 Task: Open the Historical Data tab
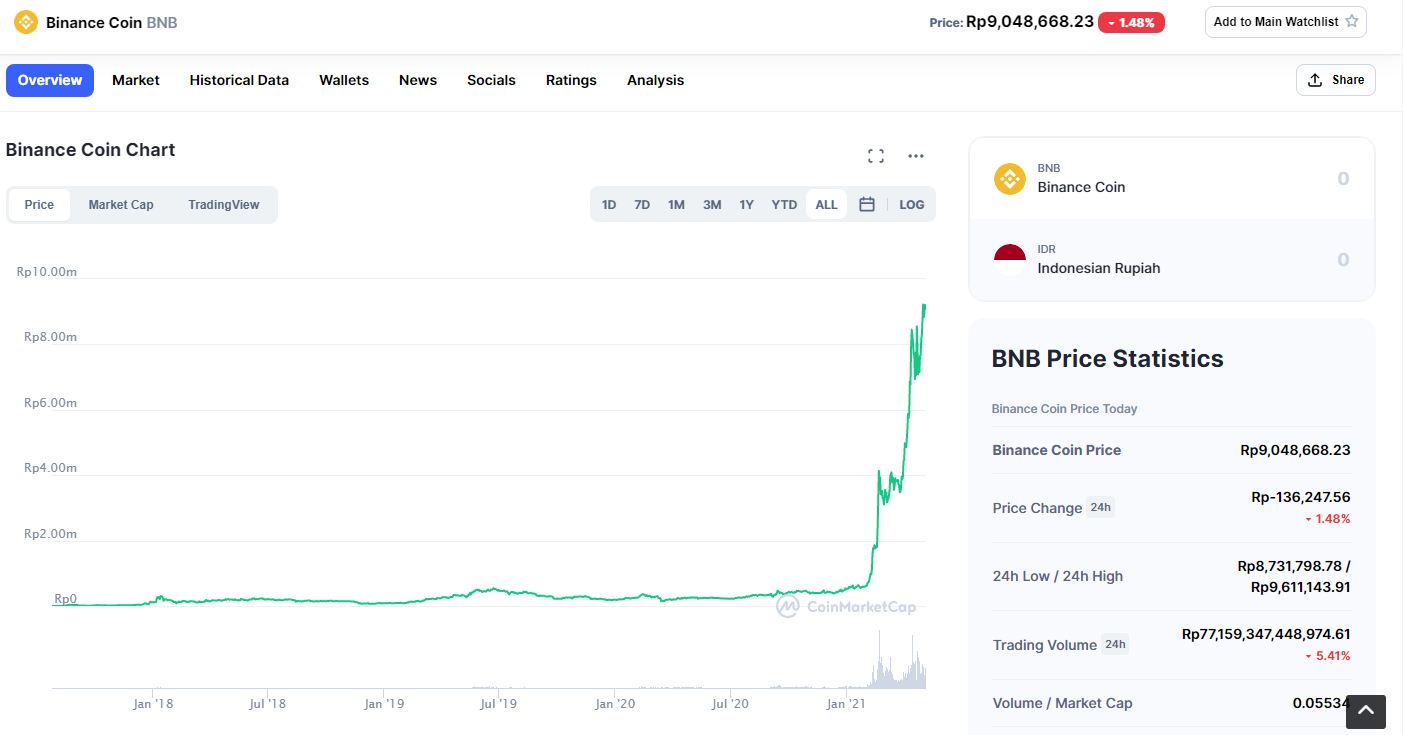[x=239, y=80]
